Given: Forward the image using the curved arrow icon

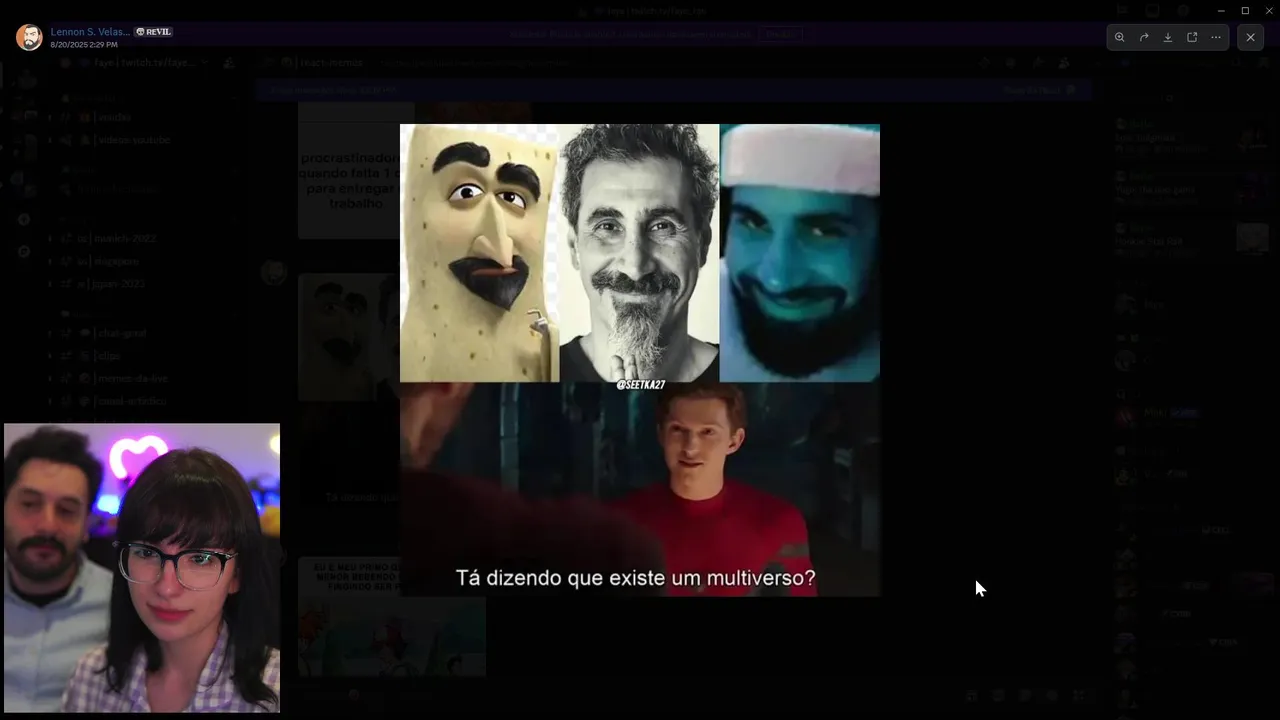Looking at the screenshot, I should click(x=1144, y=38).
